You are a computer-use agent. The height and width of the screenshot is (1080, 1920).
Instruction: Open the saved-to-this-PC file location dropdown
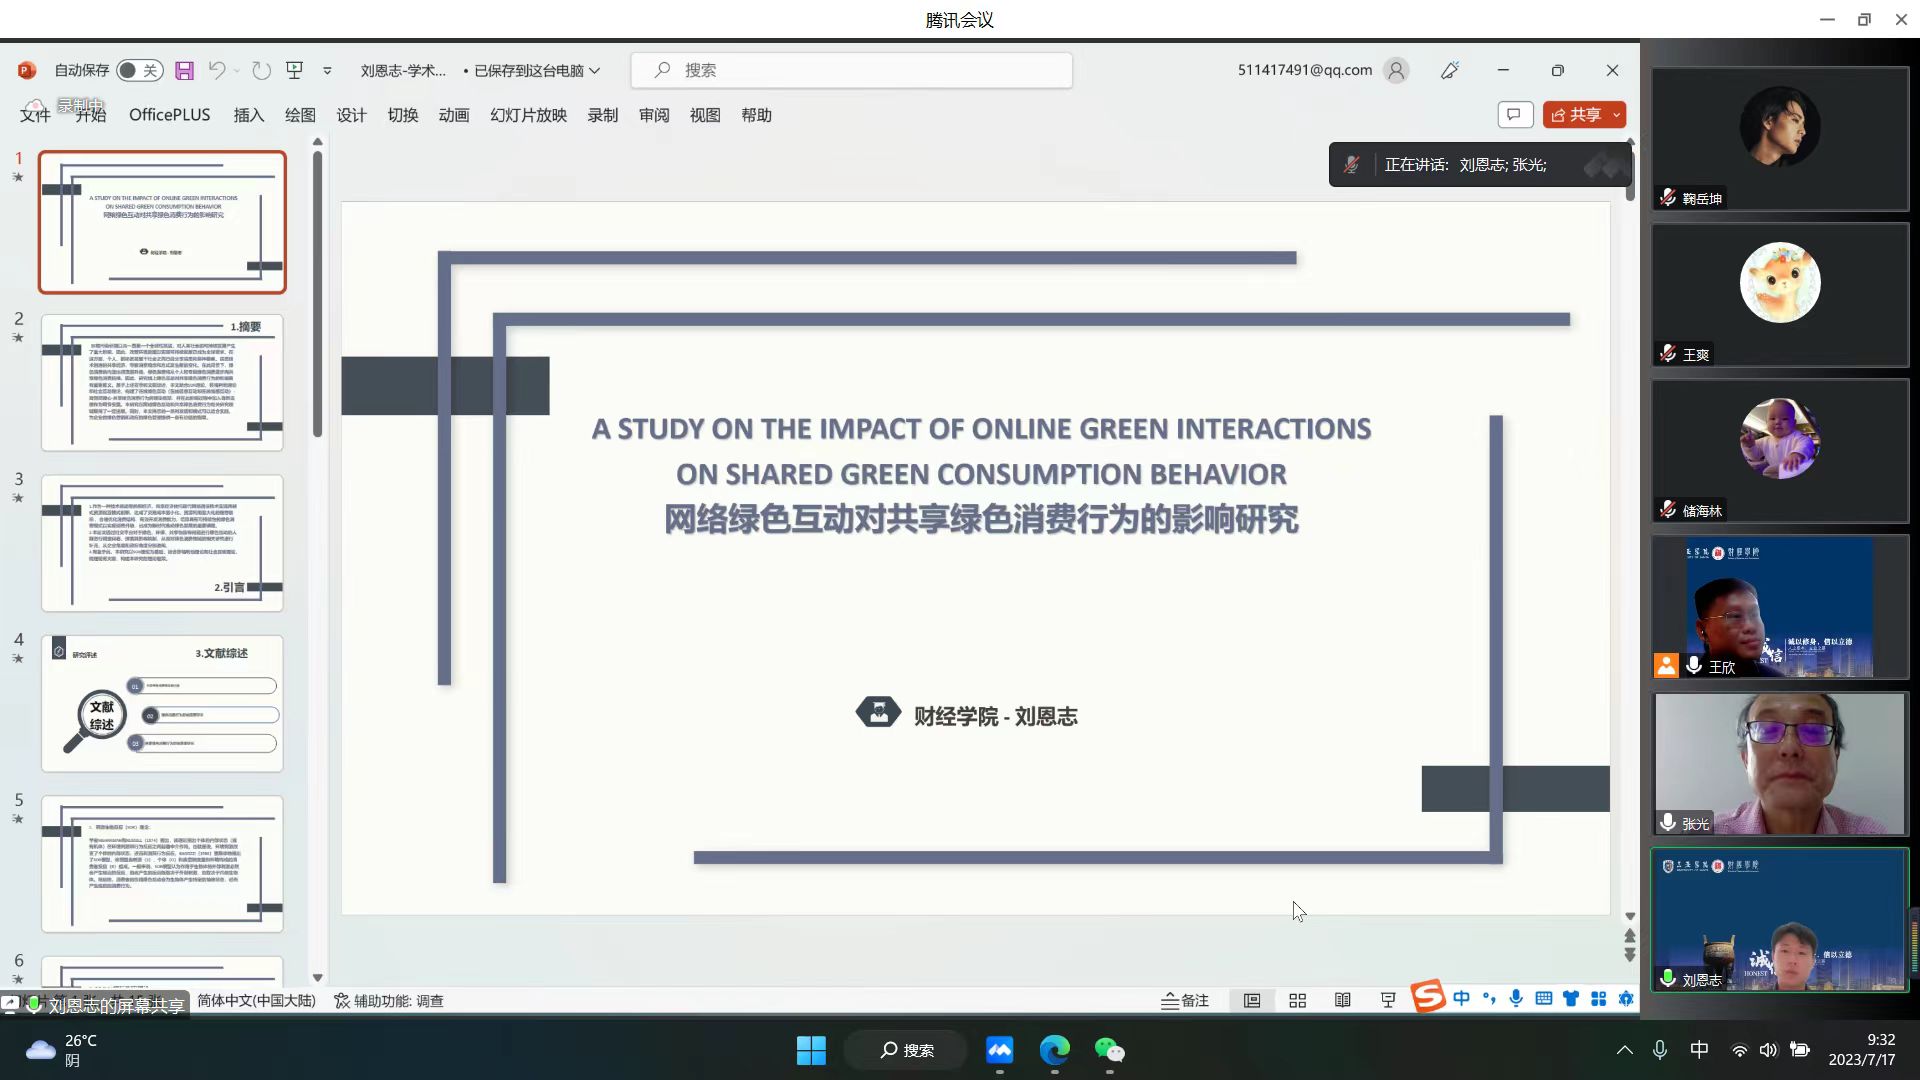click(594, 70)
